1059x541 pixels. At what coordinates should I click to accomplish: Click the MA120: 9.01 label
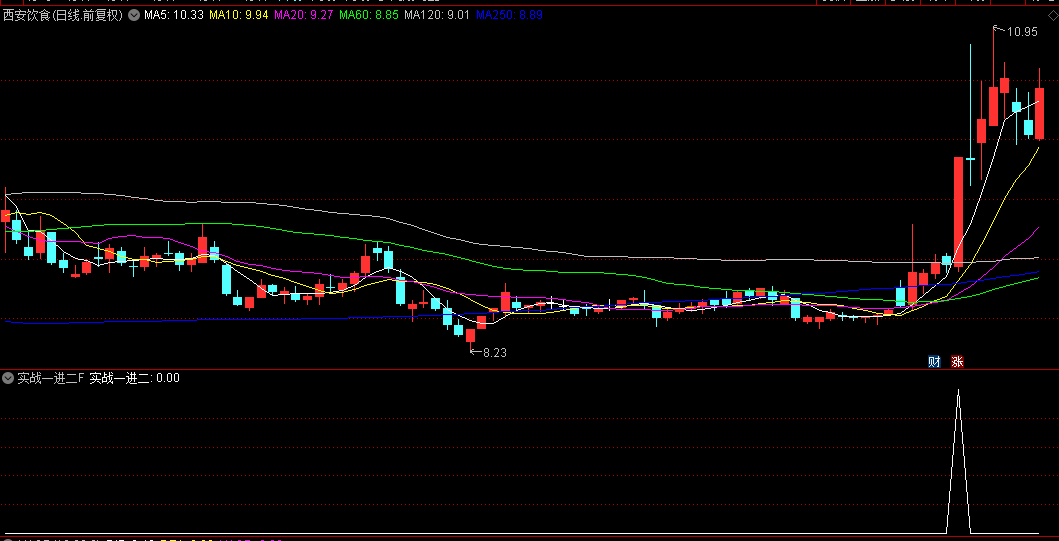point(436,15)
